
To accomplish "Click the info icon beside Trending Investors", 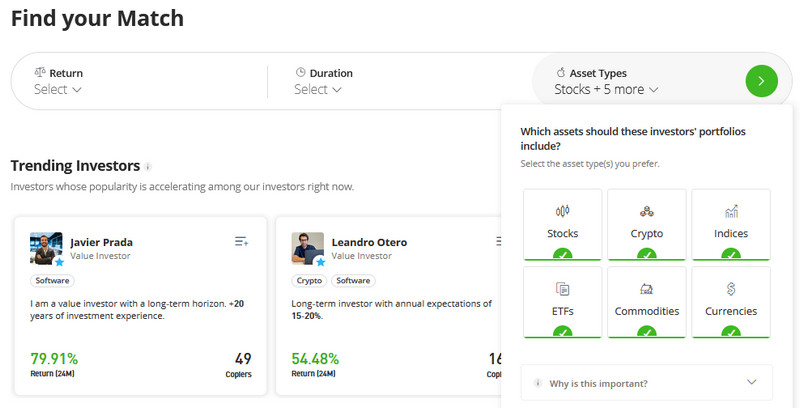I will [148, 167].
